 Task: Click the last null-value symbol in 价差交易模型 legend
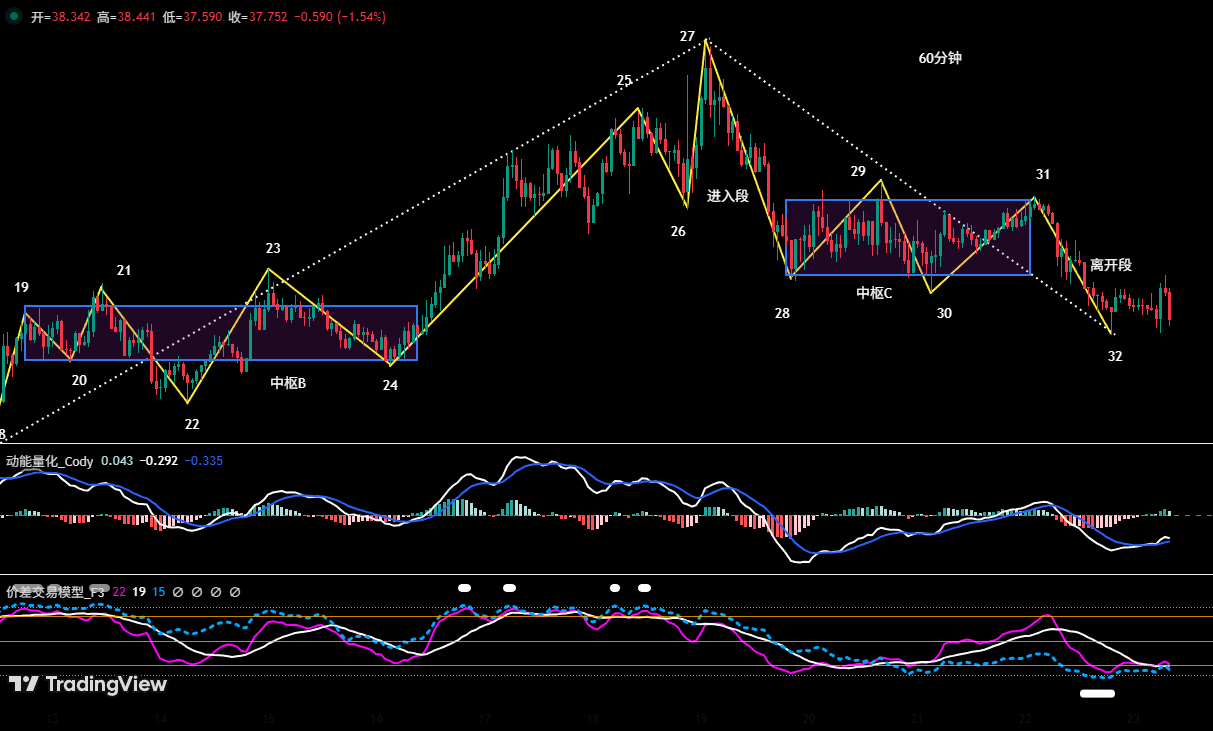pyautogui.click(x=235, y=592)
